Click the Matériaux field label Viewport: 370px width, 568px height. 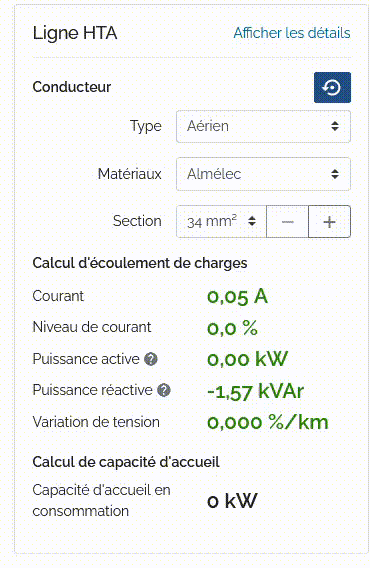pos(129,174)
